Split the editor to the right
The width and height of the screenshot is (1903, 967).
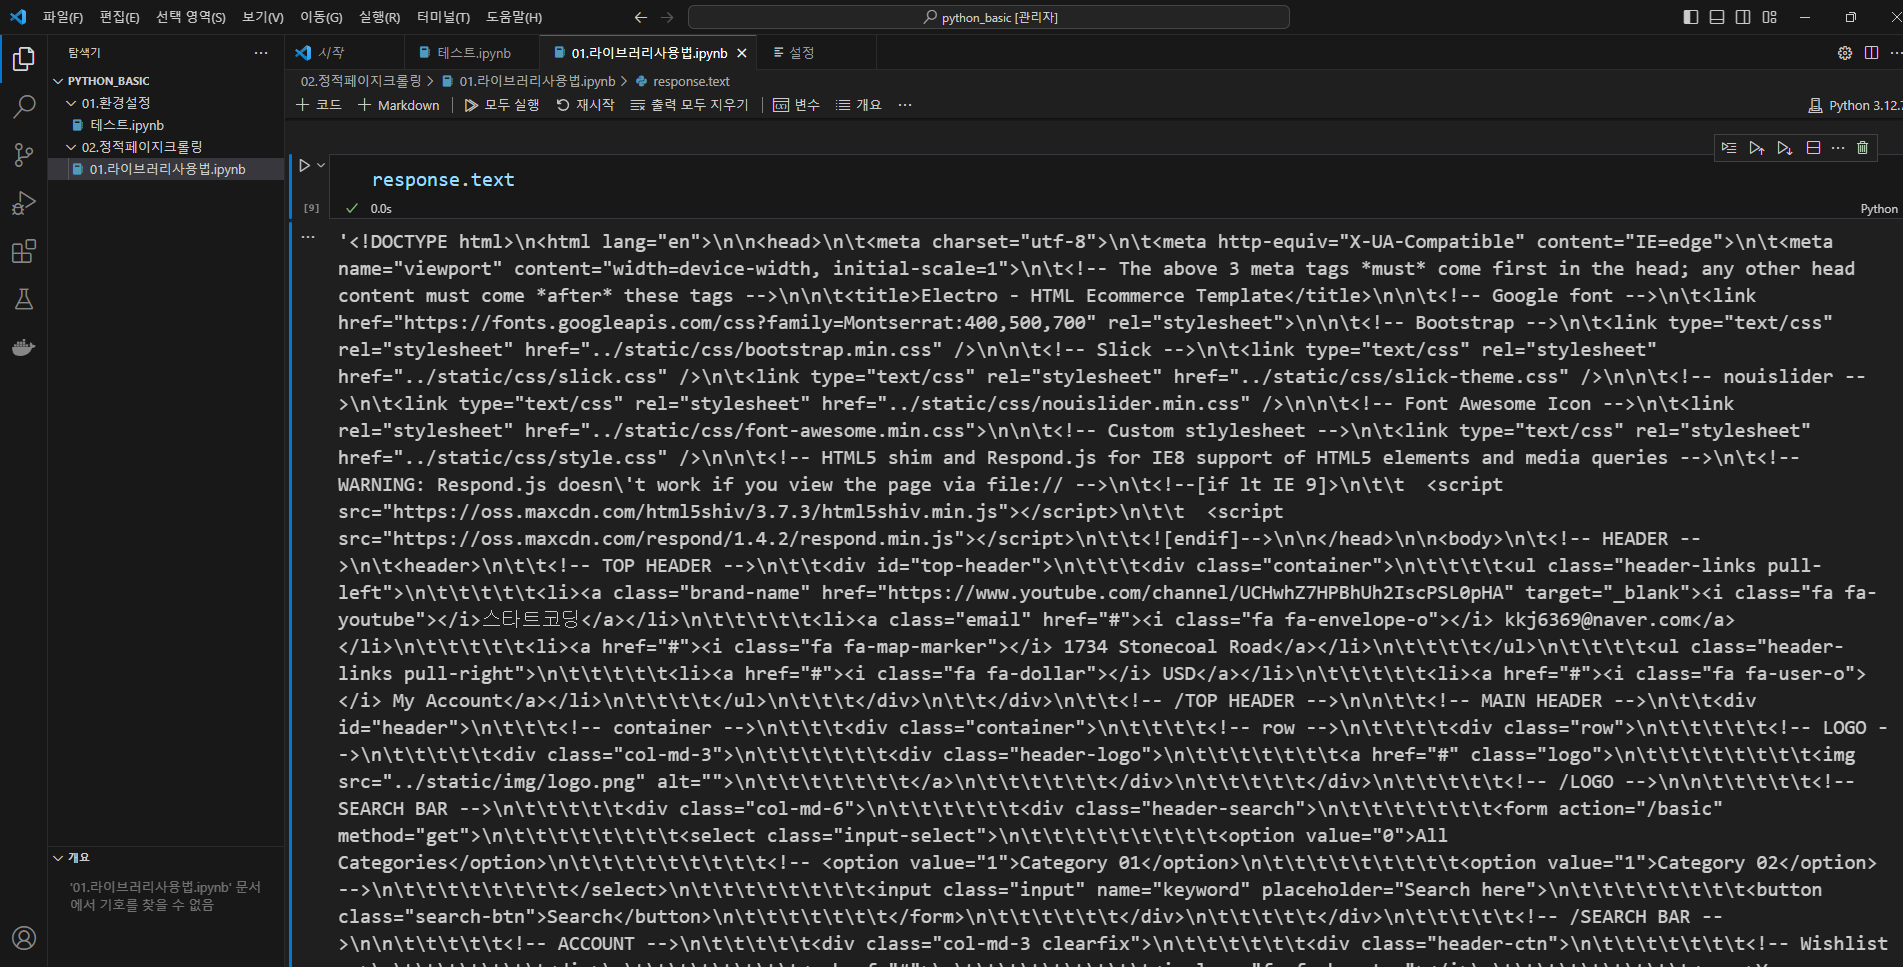1871,53
